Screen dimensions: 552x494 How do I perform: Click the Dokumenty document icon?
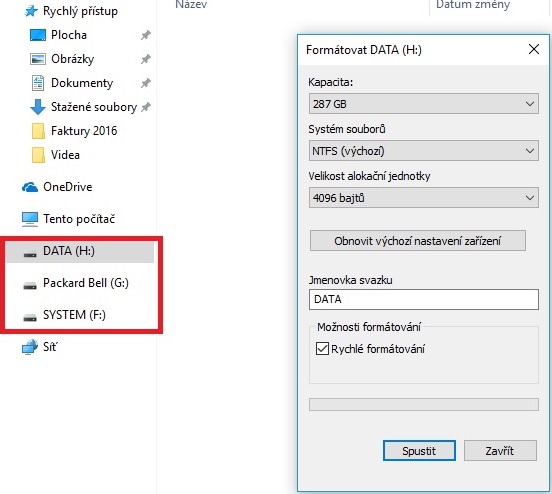click(x=38, y=83)
